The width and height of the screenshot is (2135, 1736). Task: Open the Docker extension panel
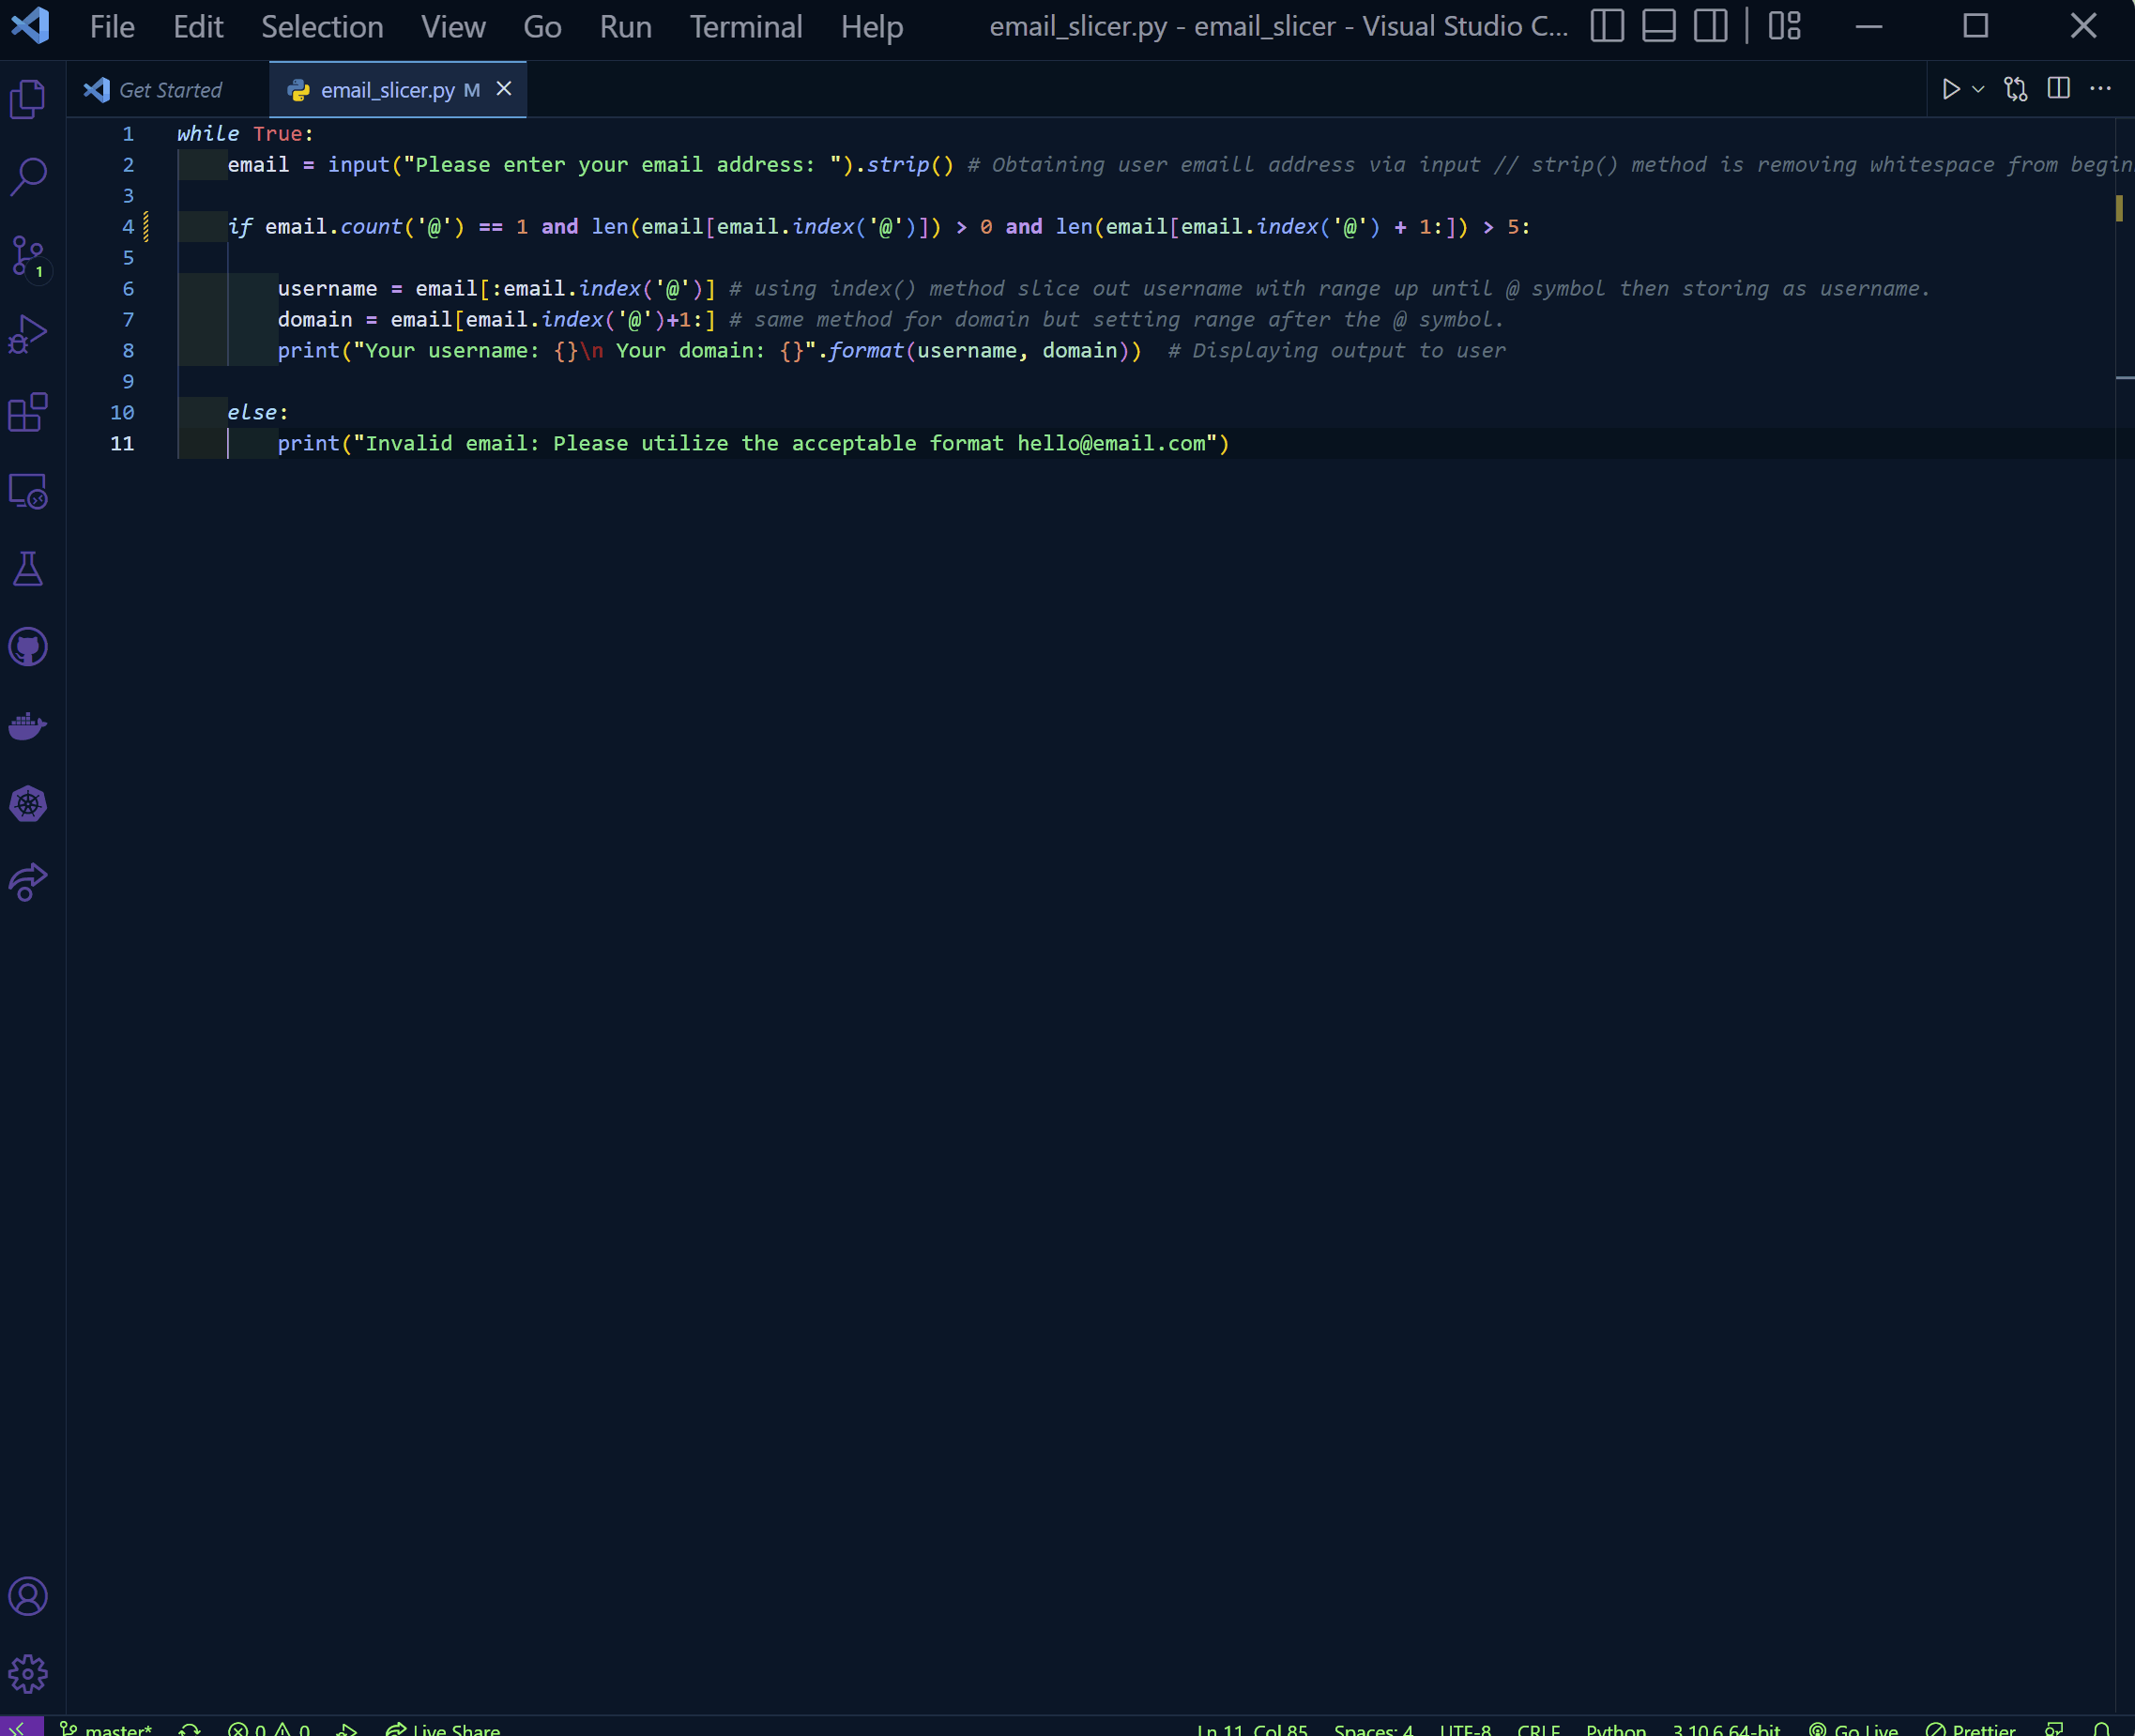tap(28, 727)
